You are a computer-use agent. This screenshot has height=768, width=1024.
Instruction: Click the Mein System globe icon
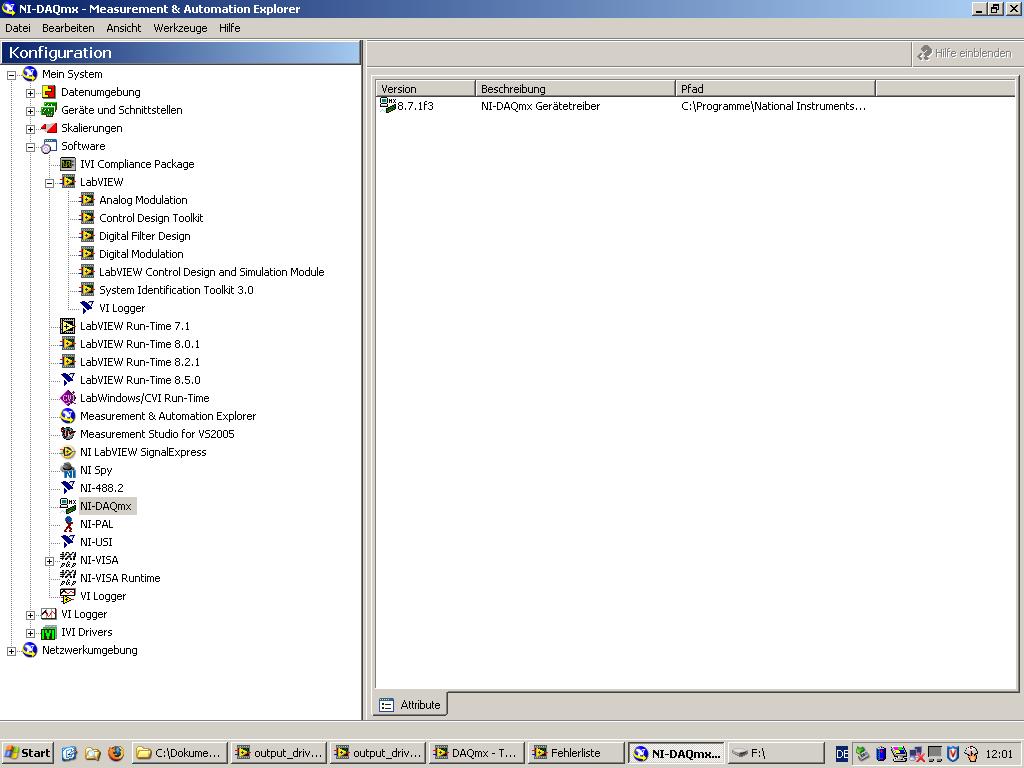point(30,74)
